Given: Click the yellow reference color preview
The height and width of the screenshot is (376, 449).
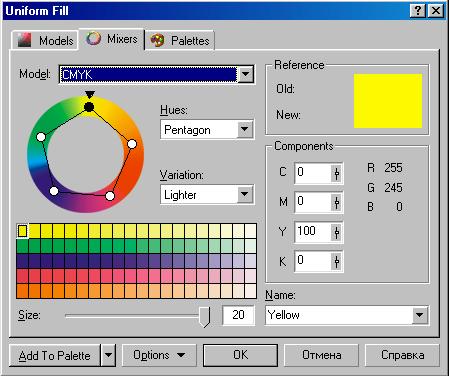Looking at the screenshot, I should click(x=388, y=101).
